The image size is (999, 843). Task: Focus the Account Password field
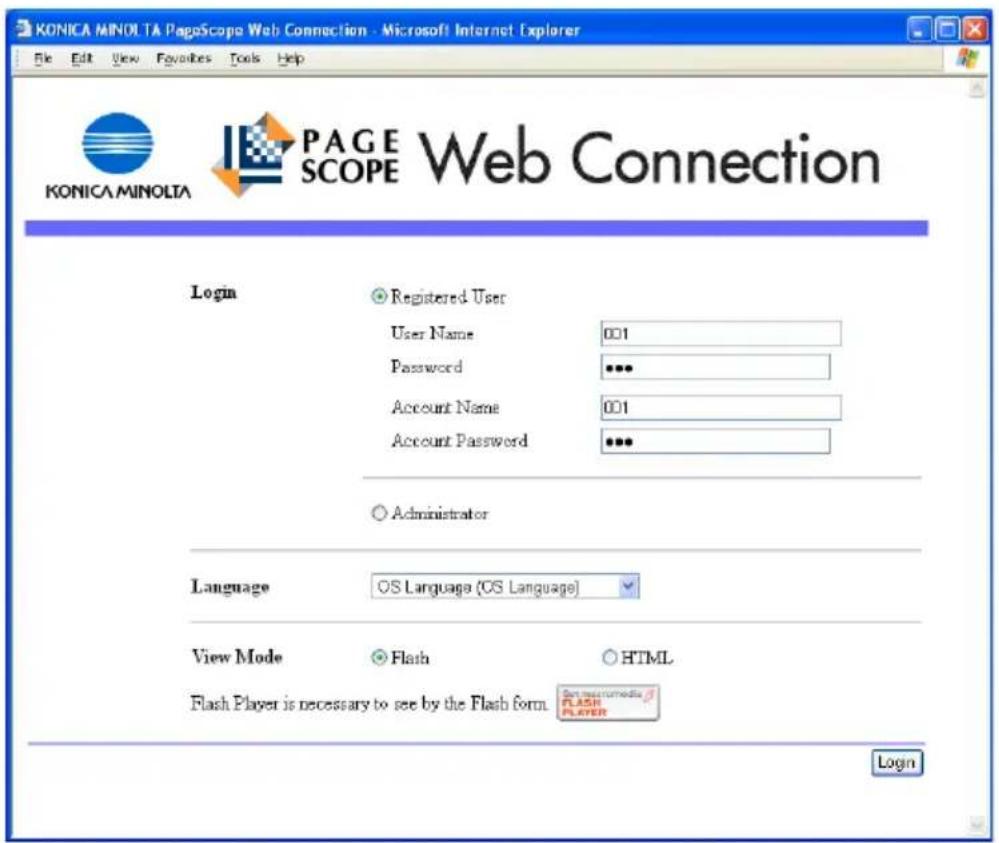[x=715, y=441]
